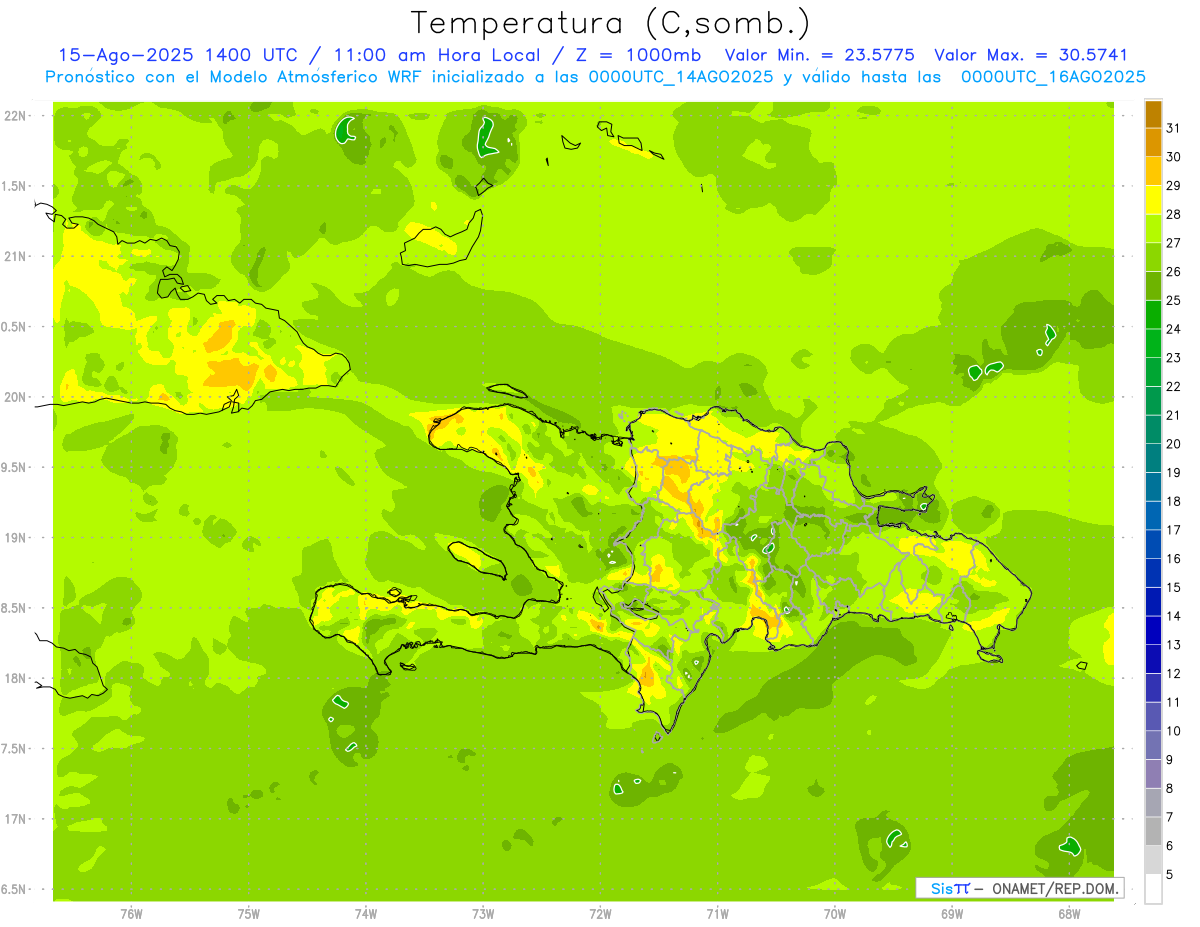Click the 'Z = 1000mb' level text
Screen dimensions: 1200x927
point(638,55)
